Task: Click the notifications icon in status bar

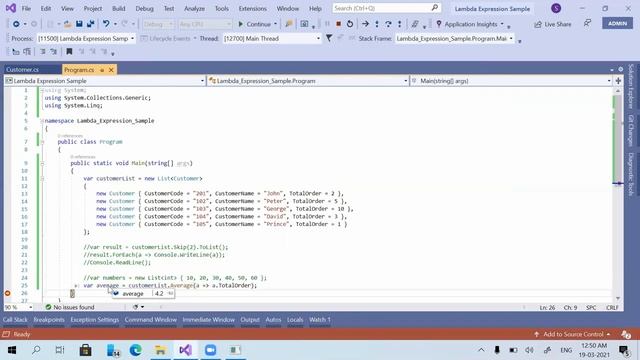Action: click(x=626, y=334)
